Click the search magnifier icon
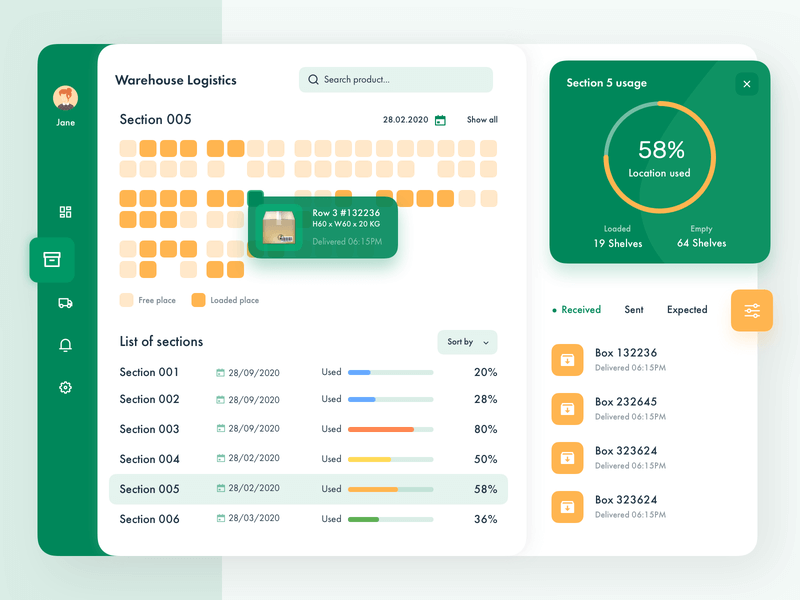 (x=313, y=79)
